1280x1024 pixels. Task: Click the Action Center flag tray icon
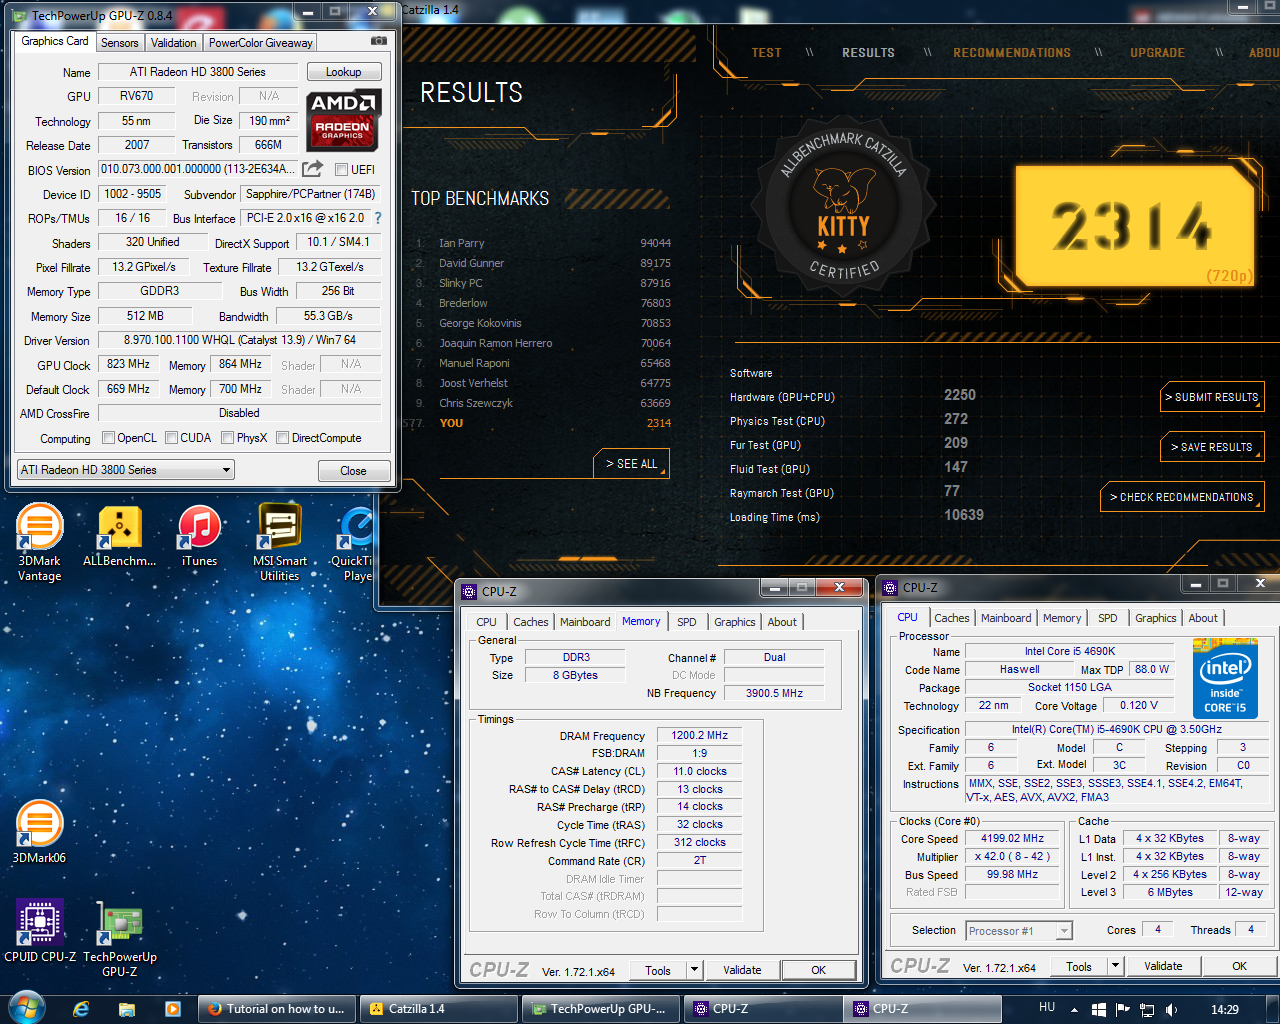pyautogui.click(x=1122, y=1010)
